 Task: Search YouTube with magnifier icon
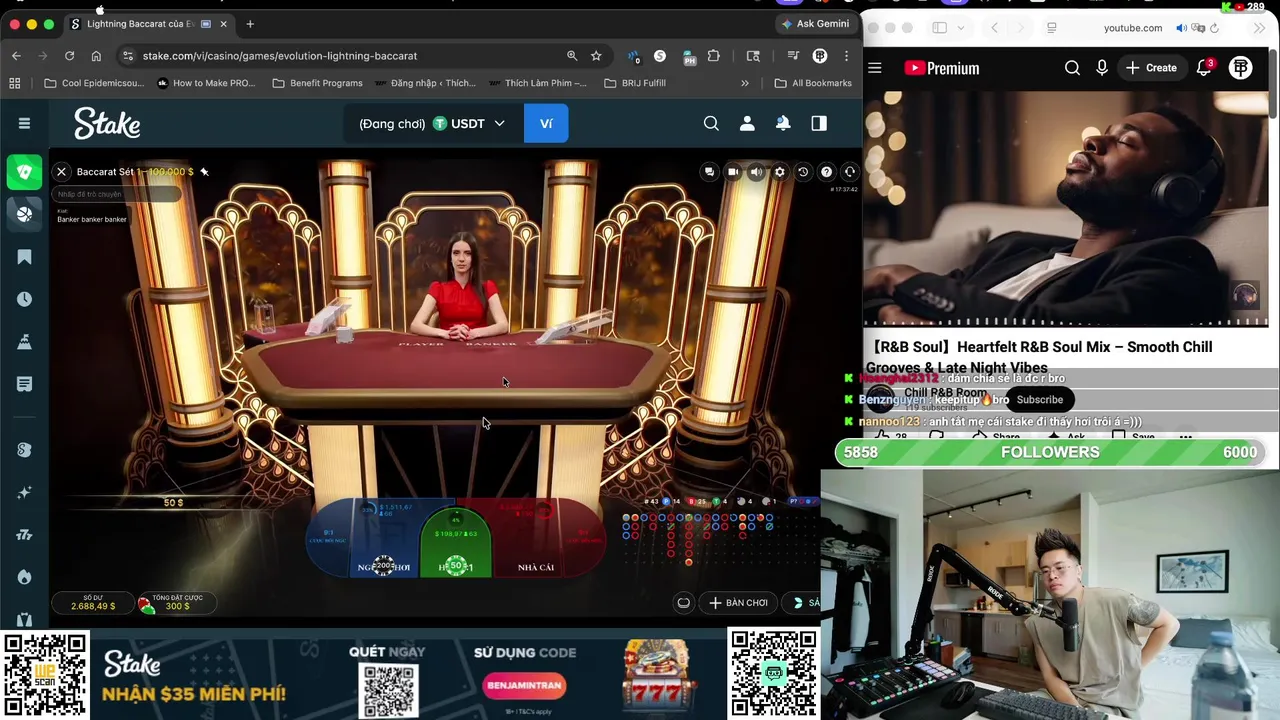coord(1072,68)
